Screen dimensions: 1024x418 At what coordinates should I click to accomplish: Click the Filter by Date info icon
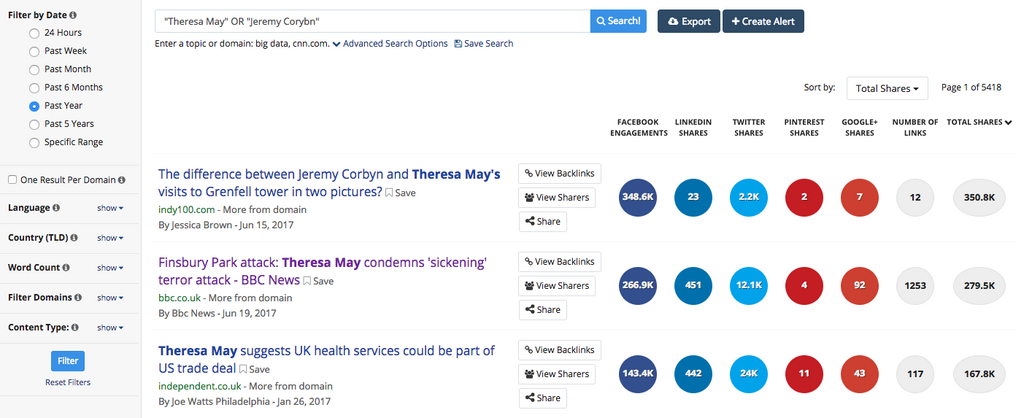tap(75, 16)
